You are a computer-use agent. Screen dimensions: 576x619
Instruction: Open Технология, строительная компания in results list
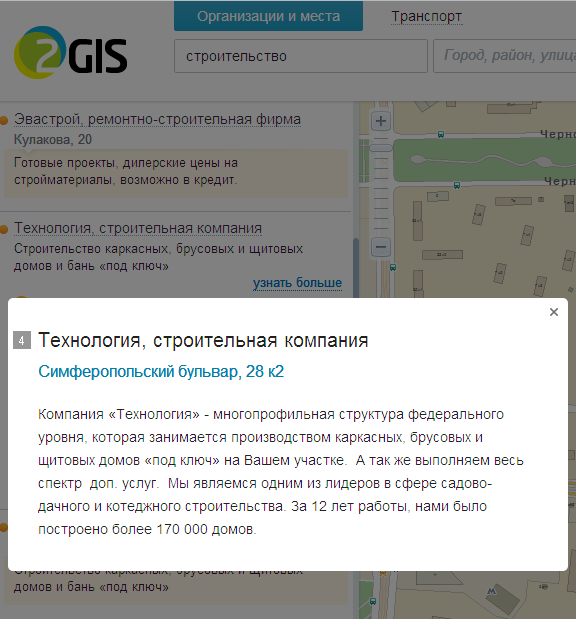tap(138, 228)
